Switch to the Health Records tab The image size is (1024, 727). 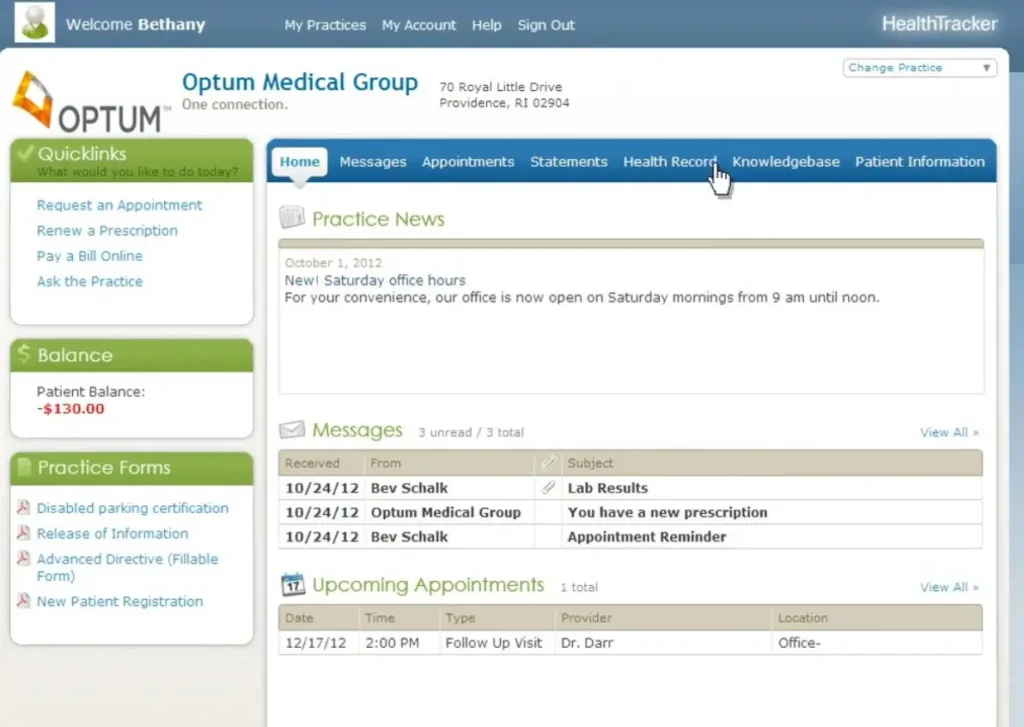click(668, 161)
